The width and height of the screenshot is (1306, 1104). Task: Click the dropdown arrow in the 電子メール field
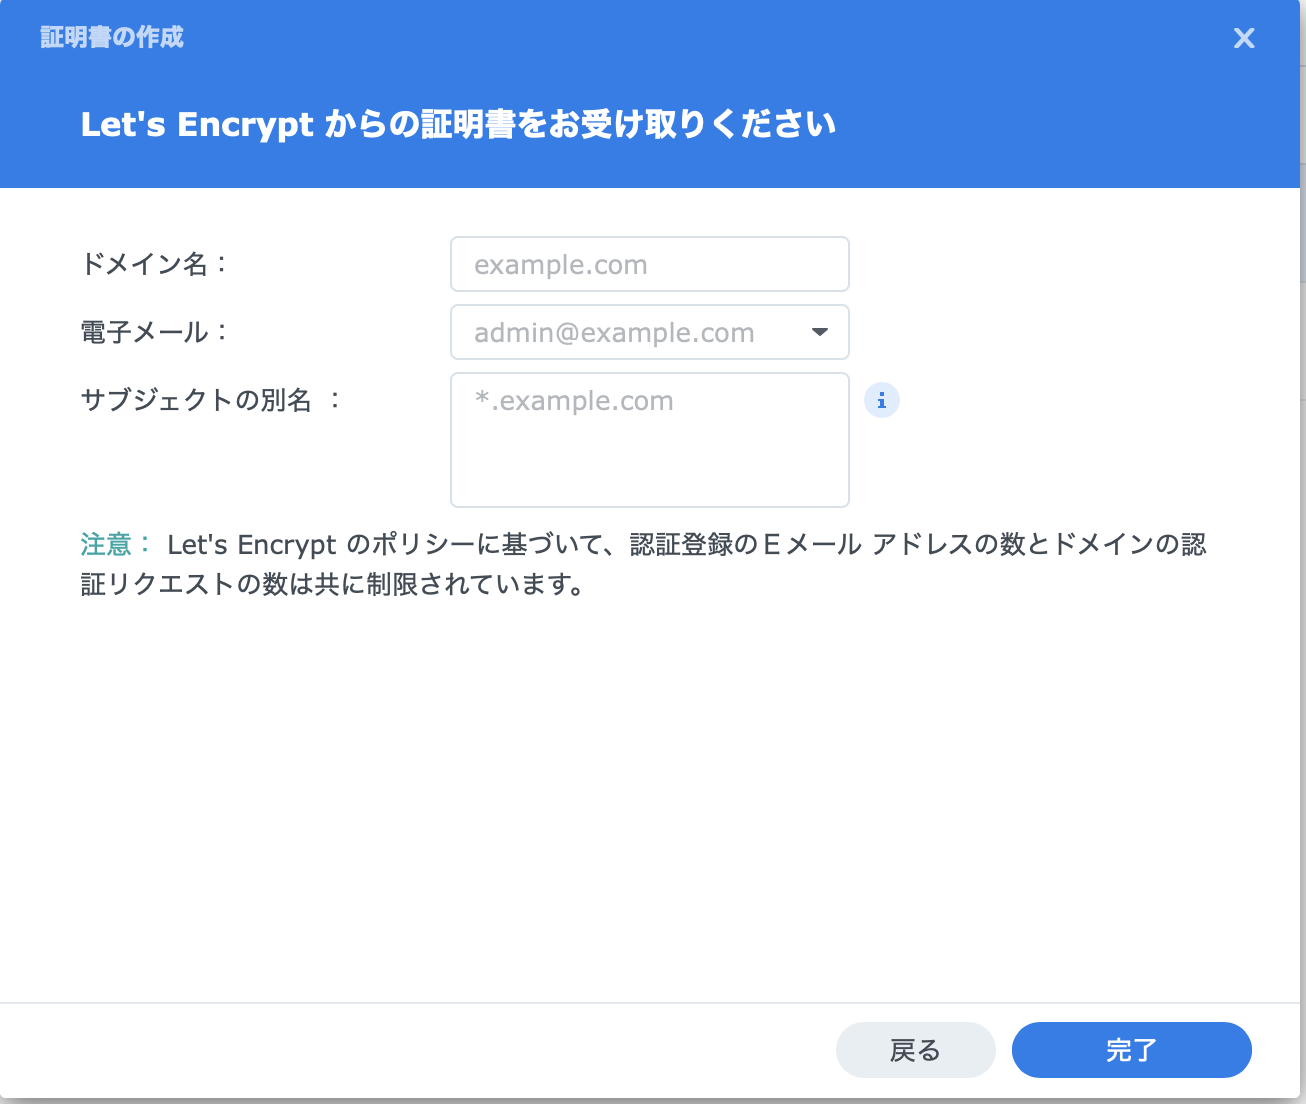(819, 332)
